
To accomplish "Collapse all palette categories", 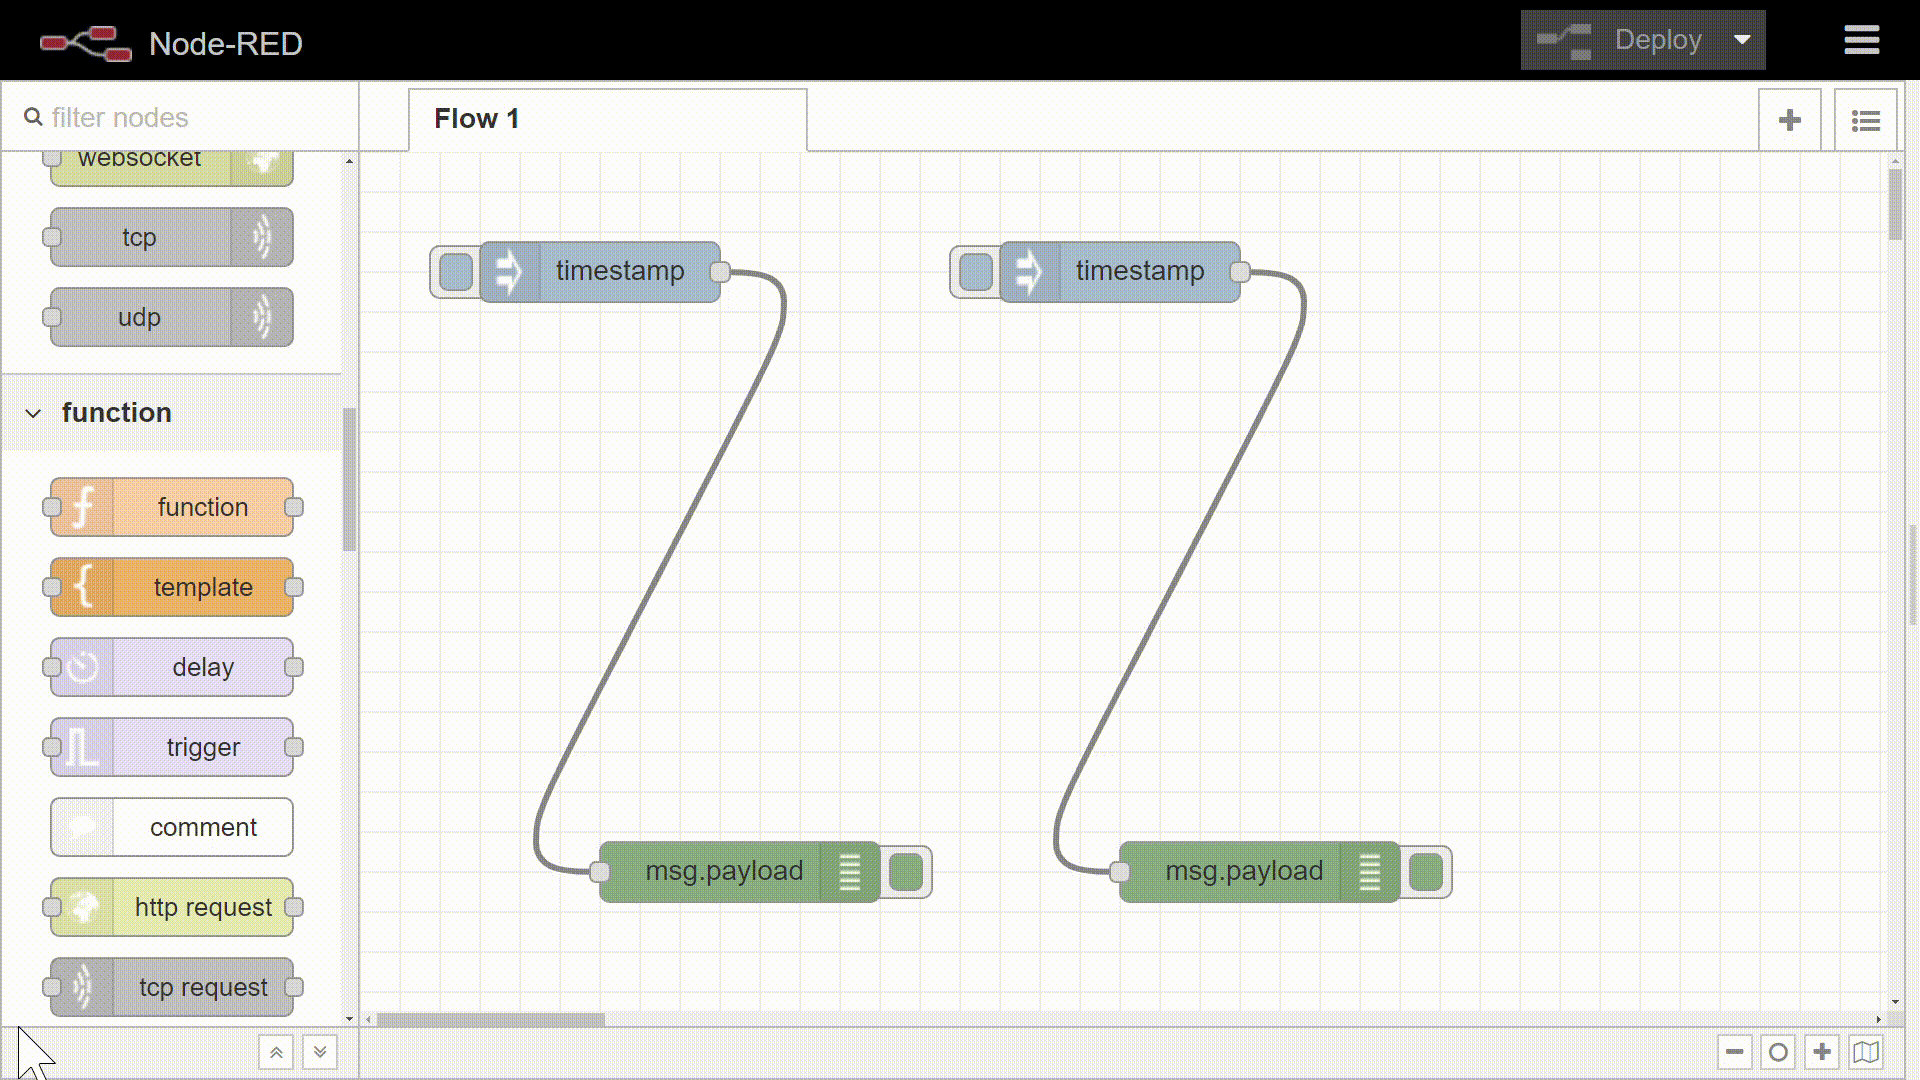I will pos(276,1052).
